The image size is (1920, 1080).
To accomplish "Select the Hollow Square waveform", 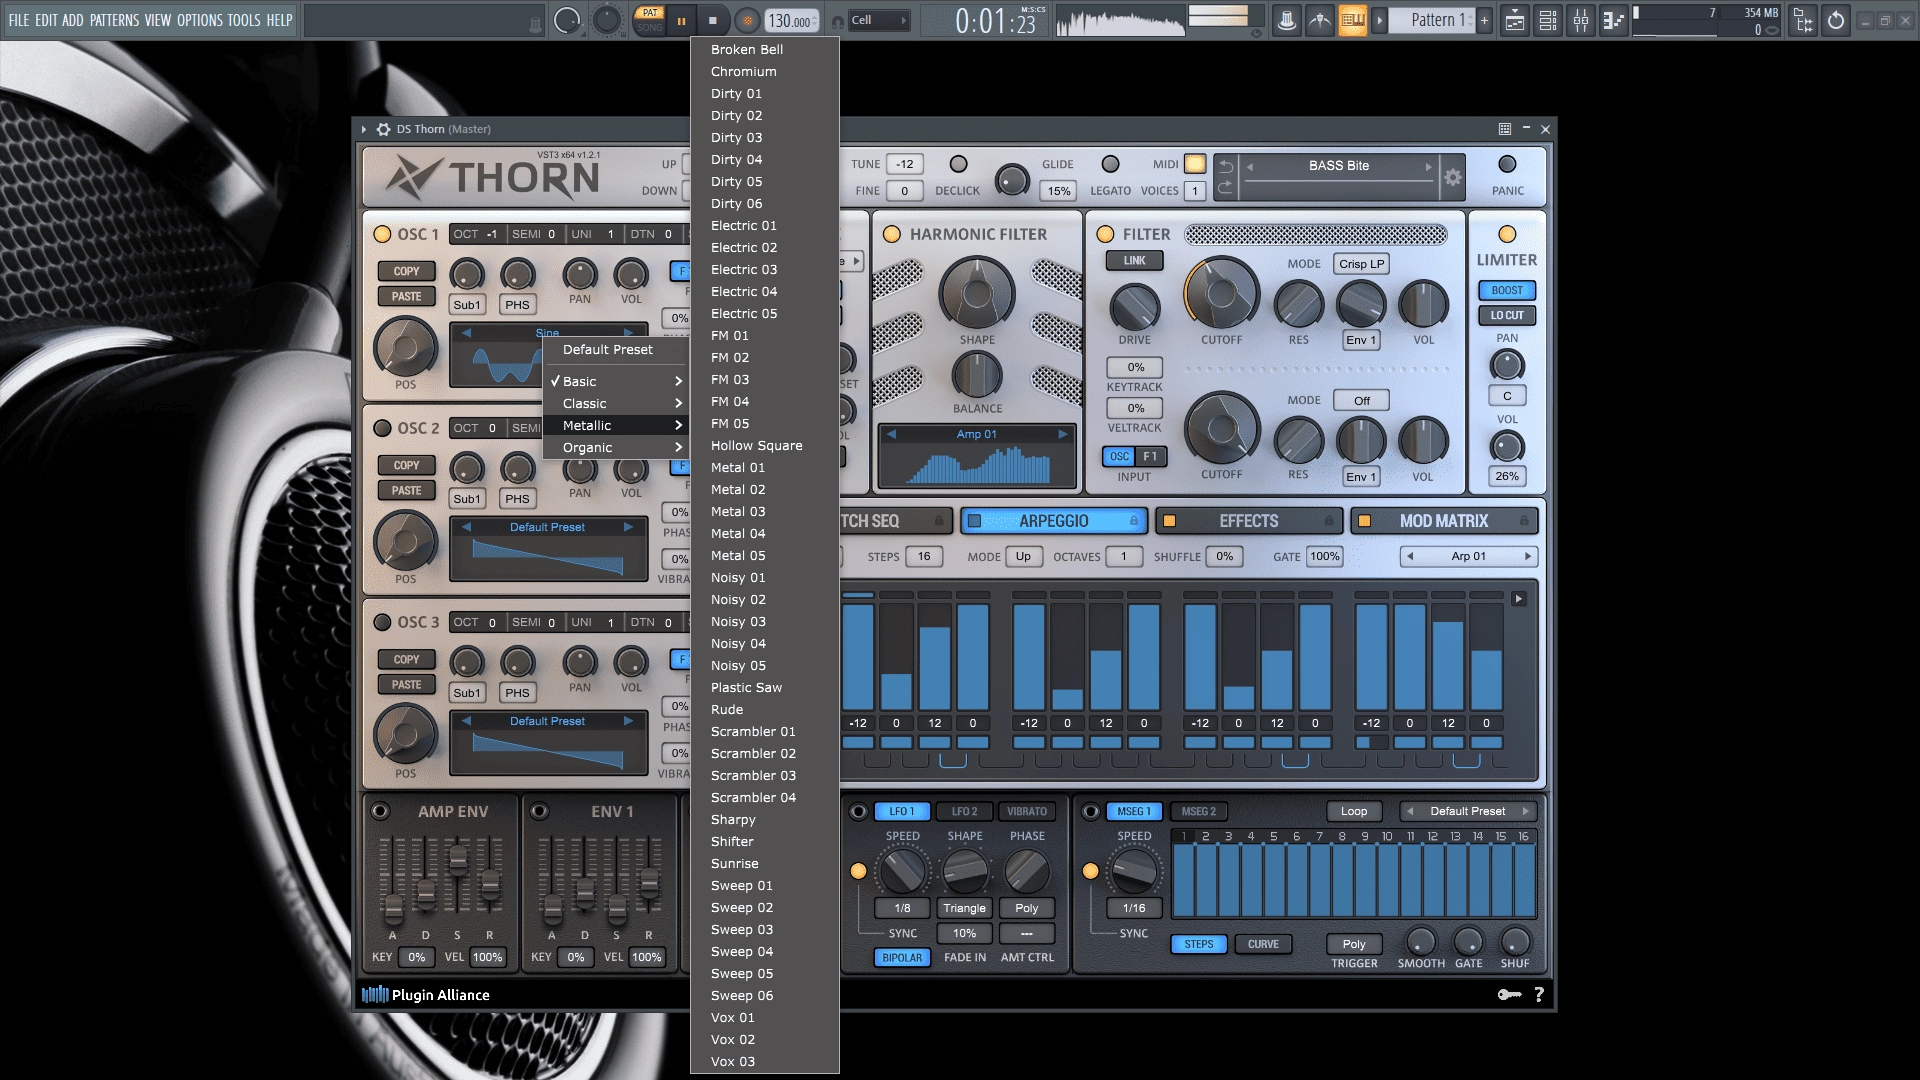I will coord(764,445).
